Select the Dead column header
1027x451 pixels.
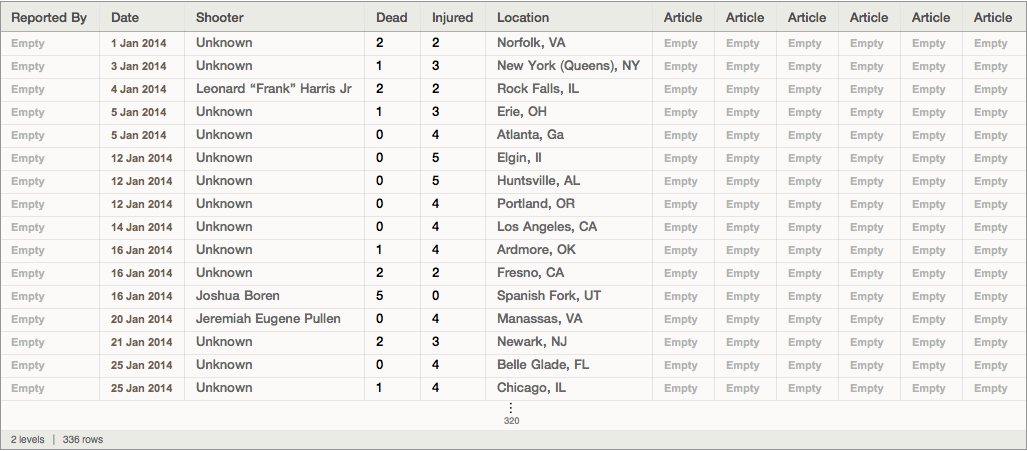click(391, 17)
